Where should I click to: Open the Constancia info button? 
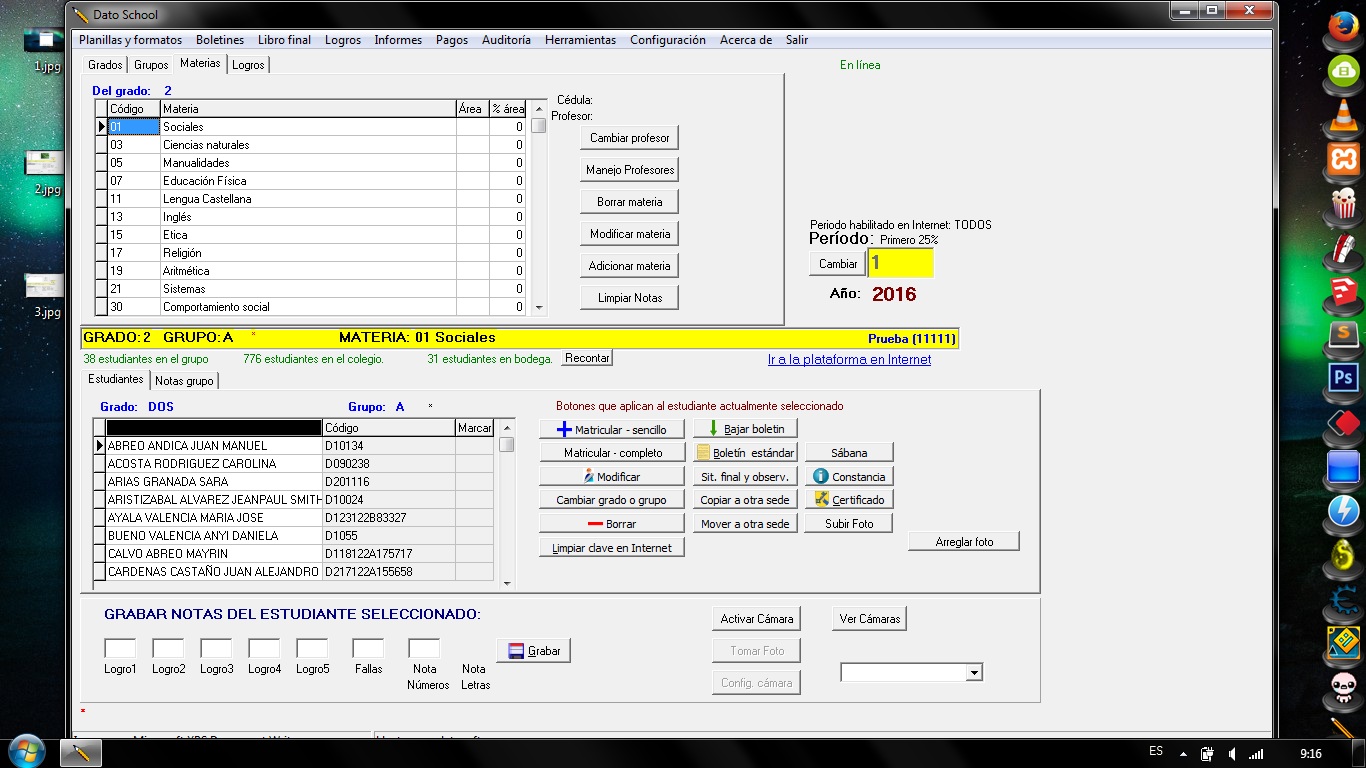pyautogui.click(x=848, y=477)
